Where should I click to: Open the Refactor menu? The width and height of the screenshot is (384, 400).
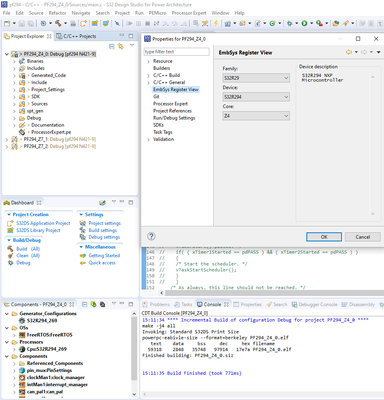(57, 13)
